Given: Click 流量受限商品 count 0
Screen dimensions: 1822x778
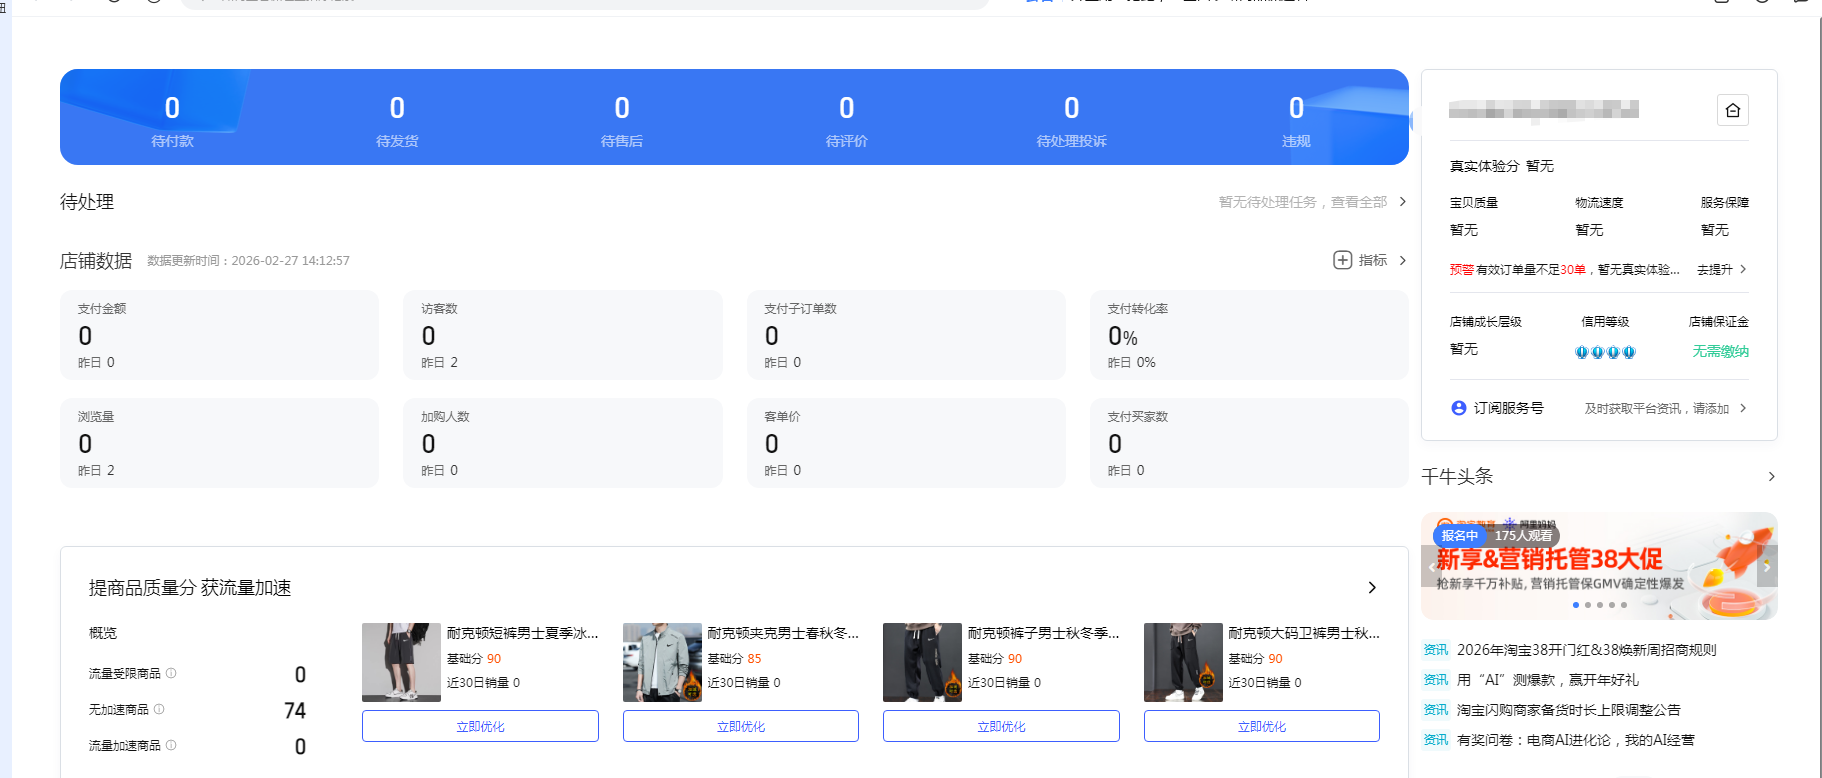Looking at the screenshot, I should click(300, 674).
